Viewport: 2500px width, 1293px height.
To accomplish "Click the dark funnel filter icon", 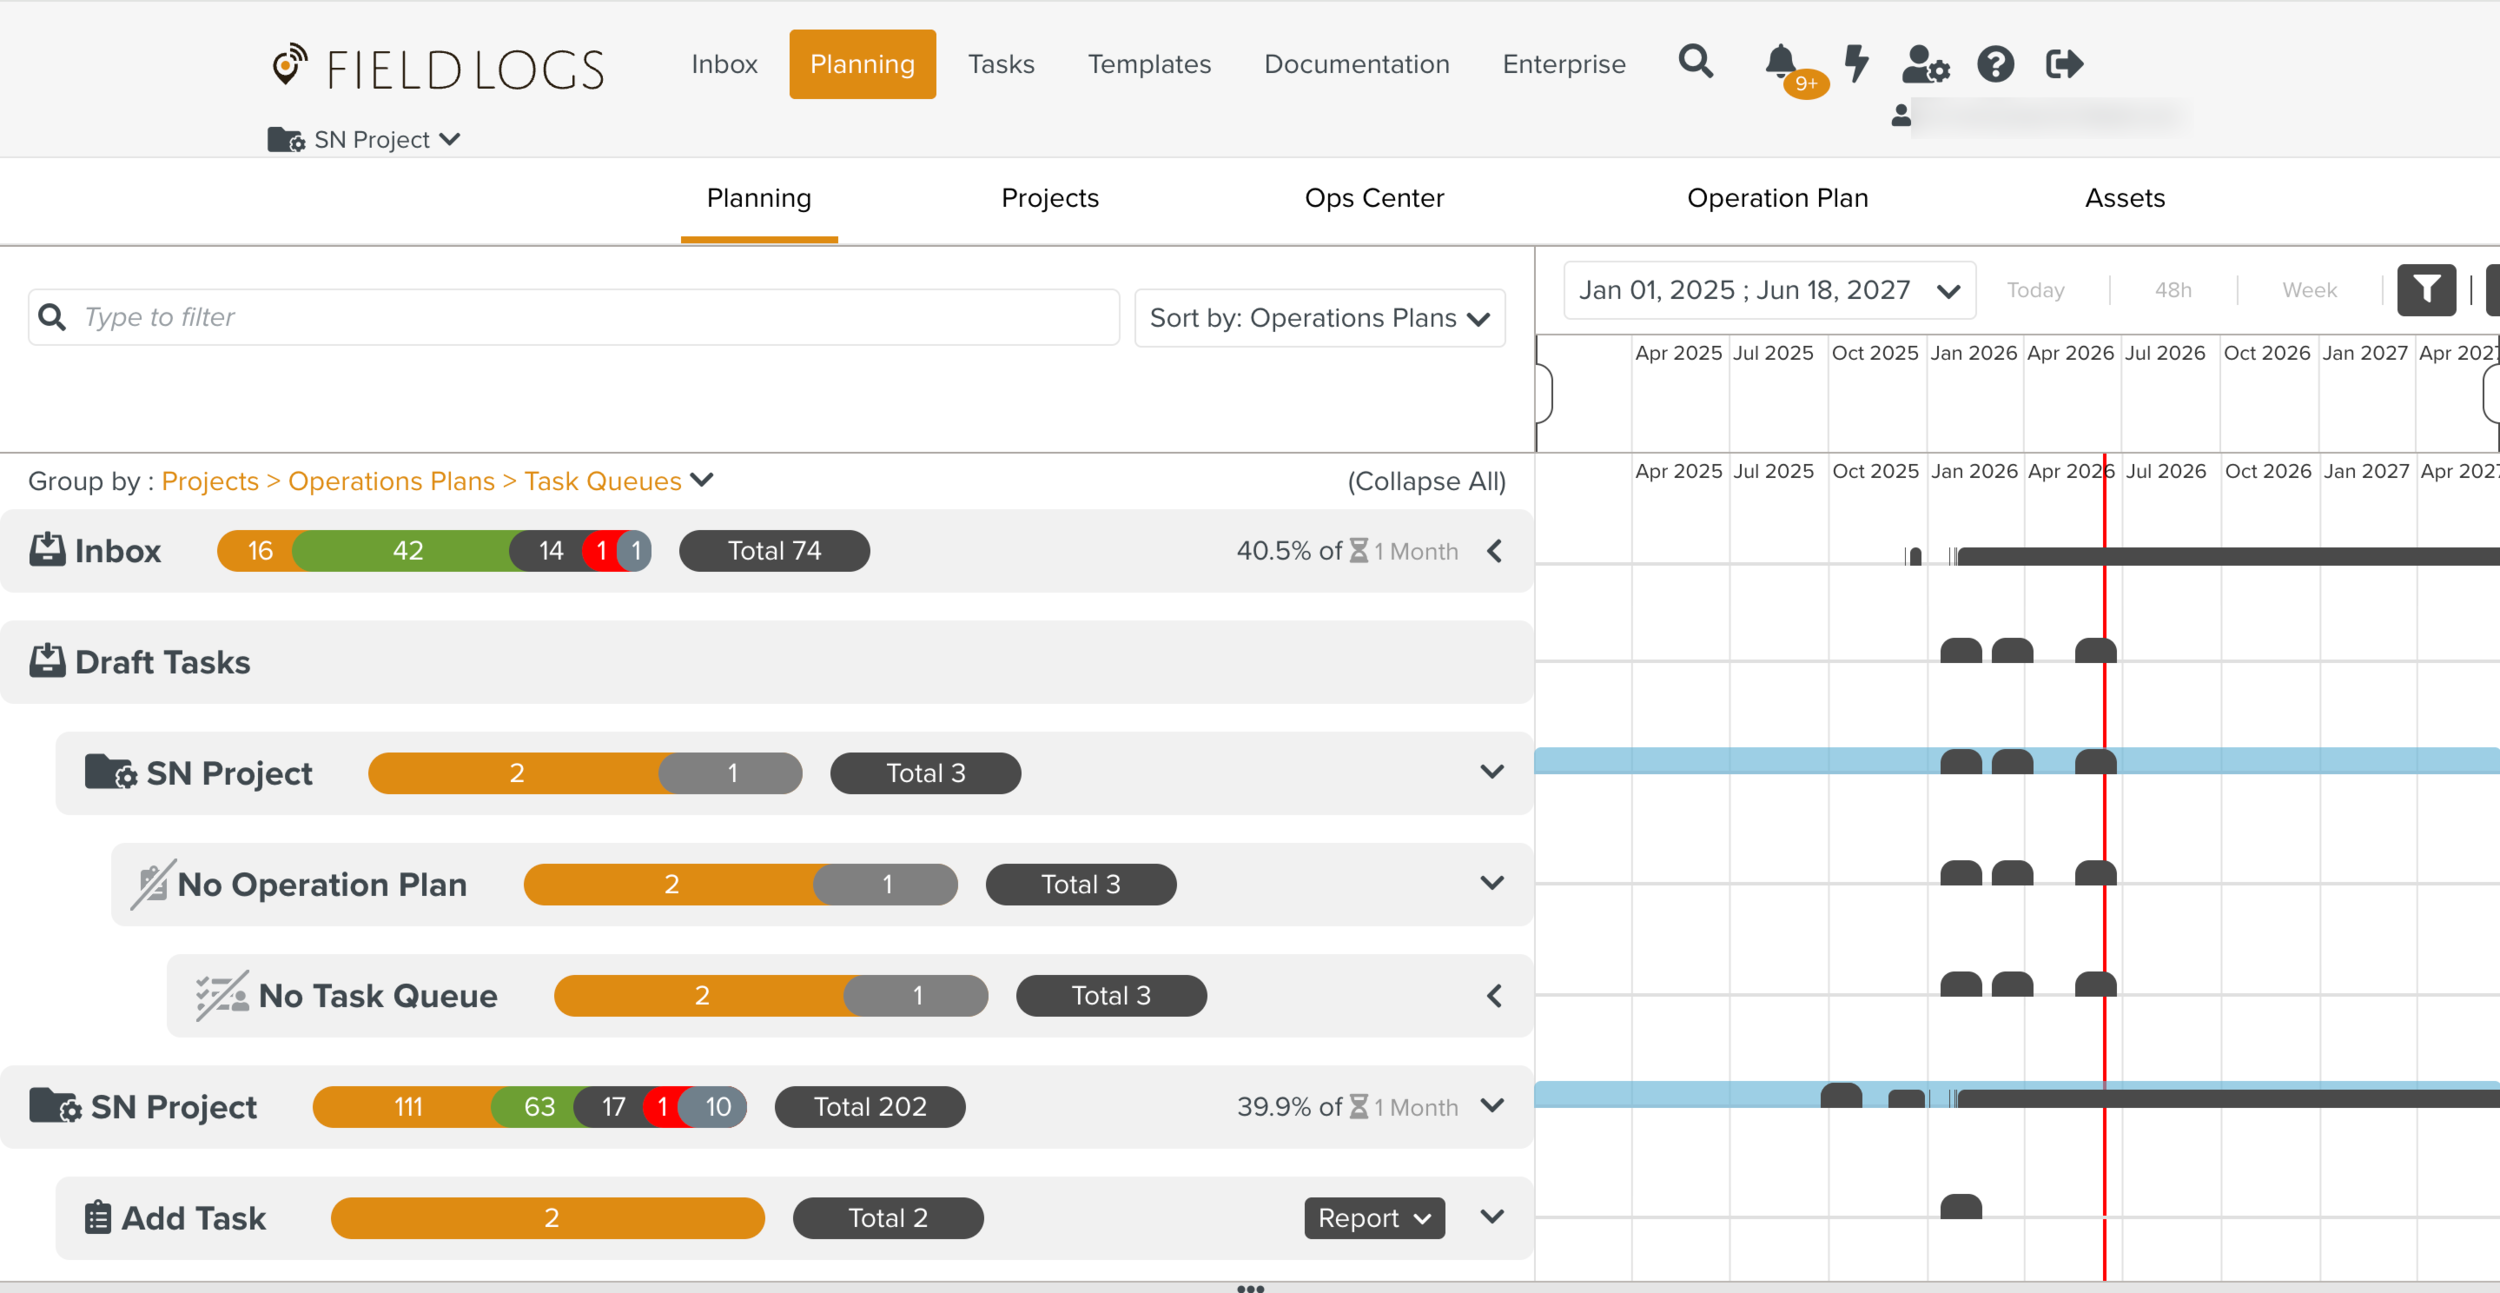I will click(x=2426, y=290).
